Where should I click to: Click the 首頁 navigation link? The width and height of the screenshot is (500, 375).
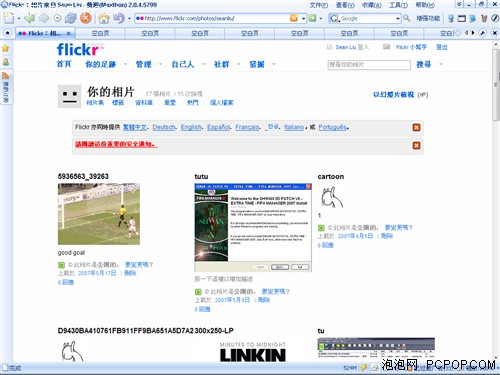point(64,64)
